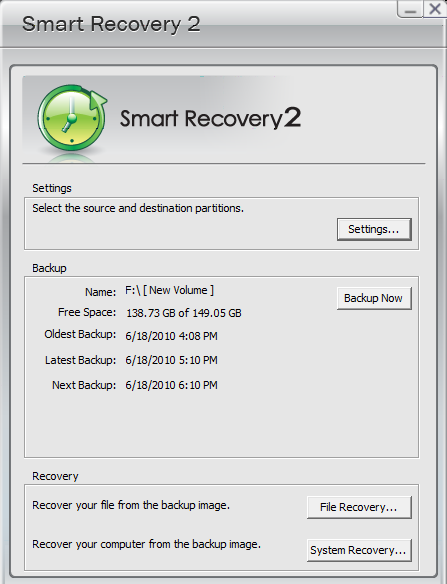
Task: Click the 'Recover your file' description text
Action: (131, 505)
